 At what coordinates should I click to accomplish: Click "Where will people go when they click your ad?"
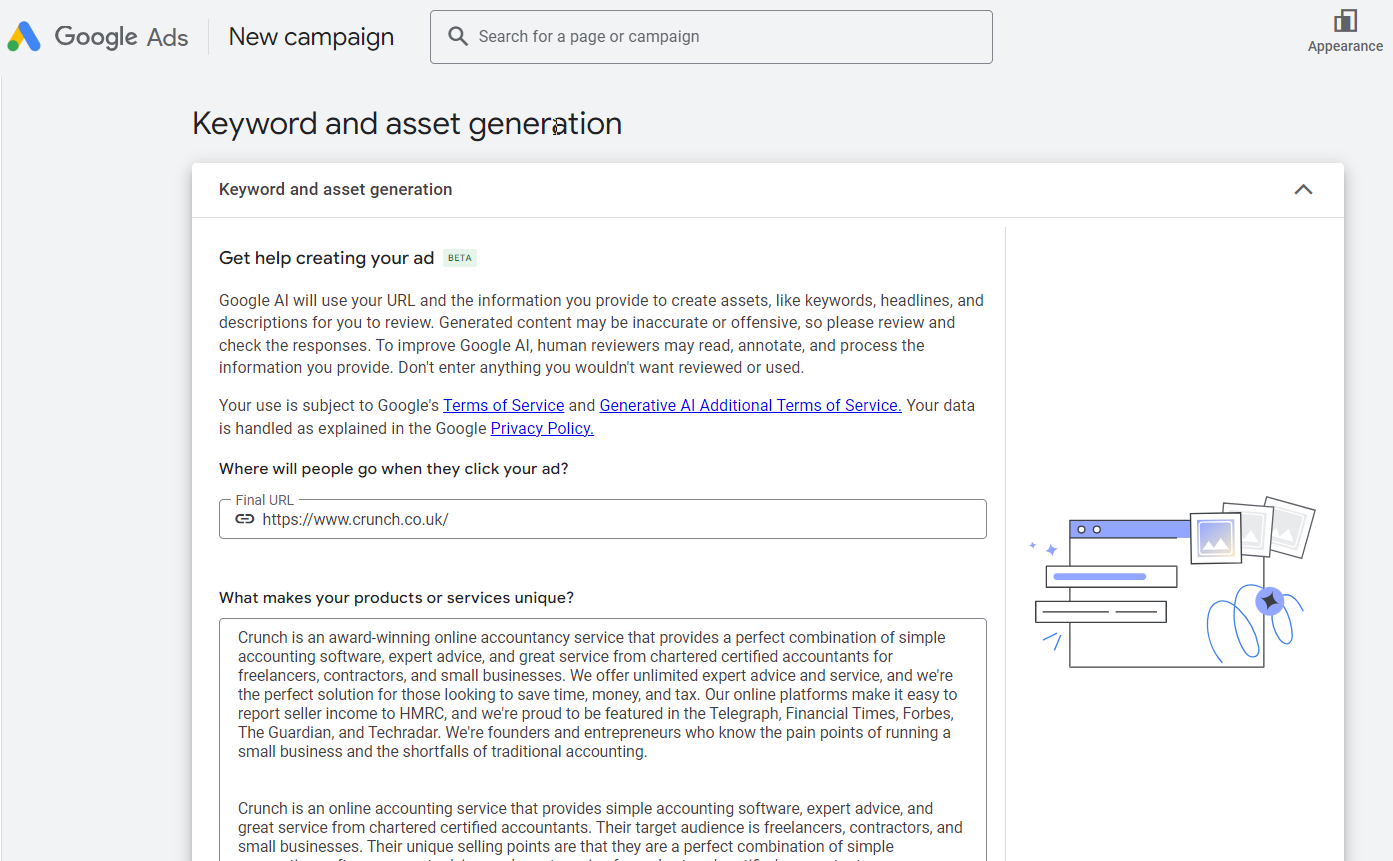pos(394,468)
